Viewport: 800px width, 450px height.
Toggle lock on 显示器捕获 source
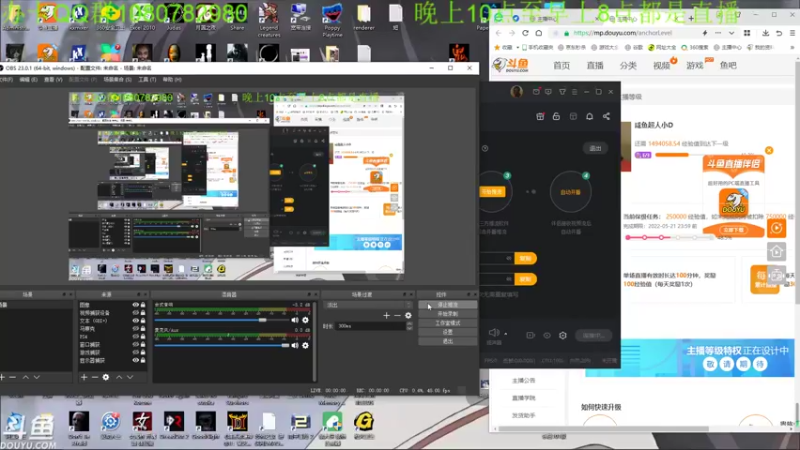coord(143,360)
